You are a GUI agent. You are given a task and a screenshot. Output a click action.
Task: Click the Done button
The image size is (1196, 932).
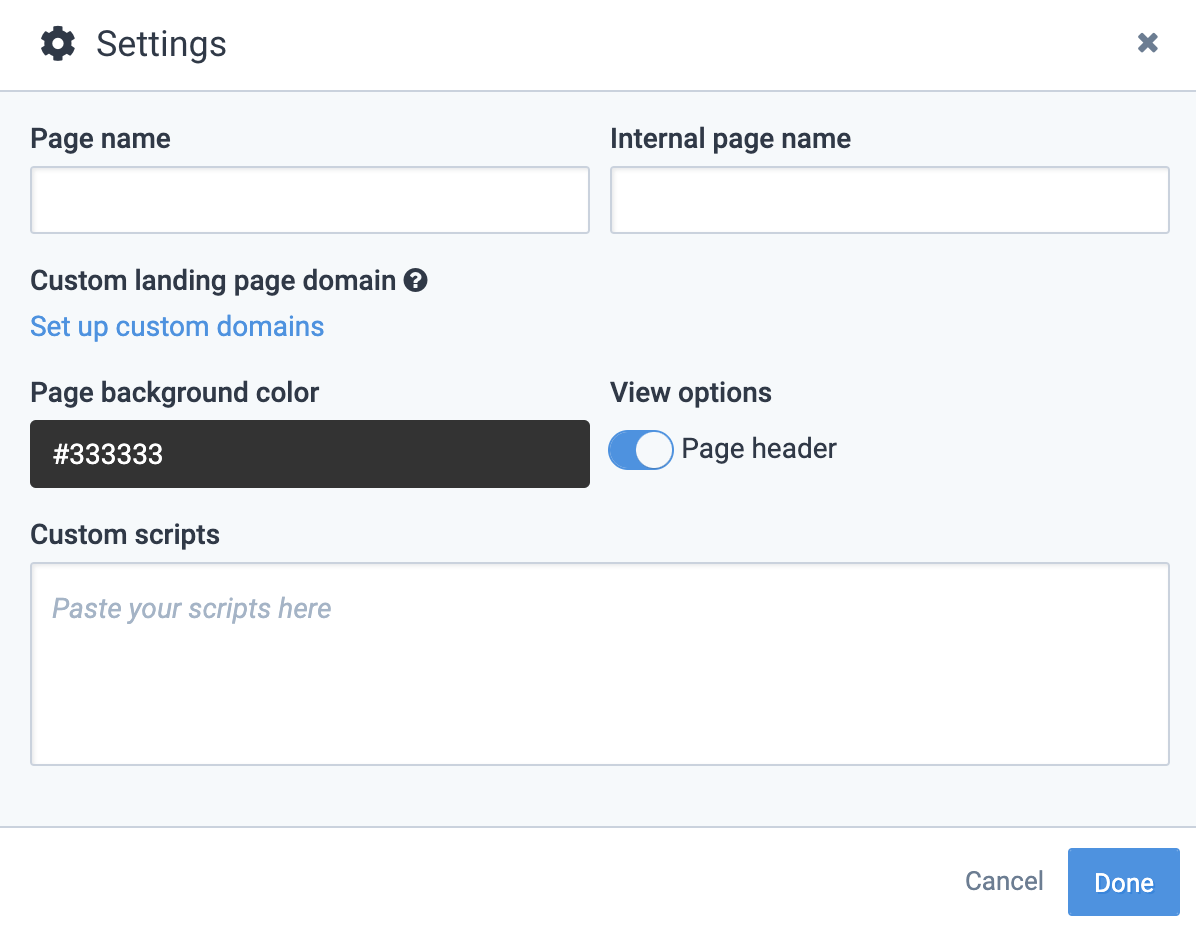[x=1123, y=882]
